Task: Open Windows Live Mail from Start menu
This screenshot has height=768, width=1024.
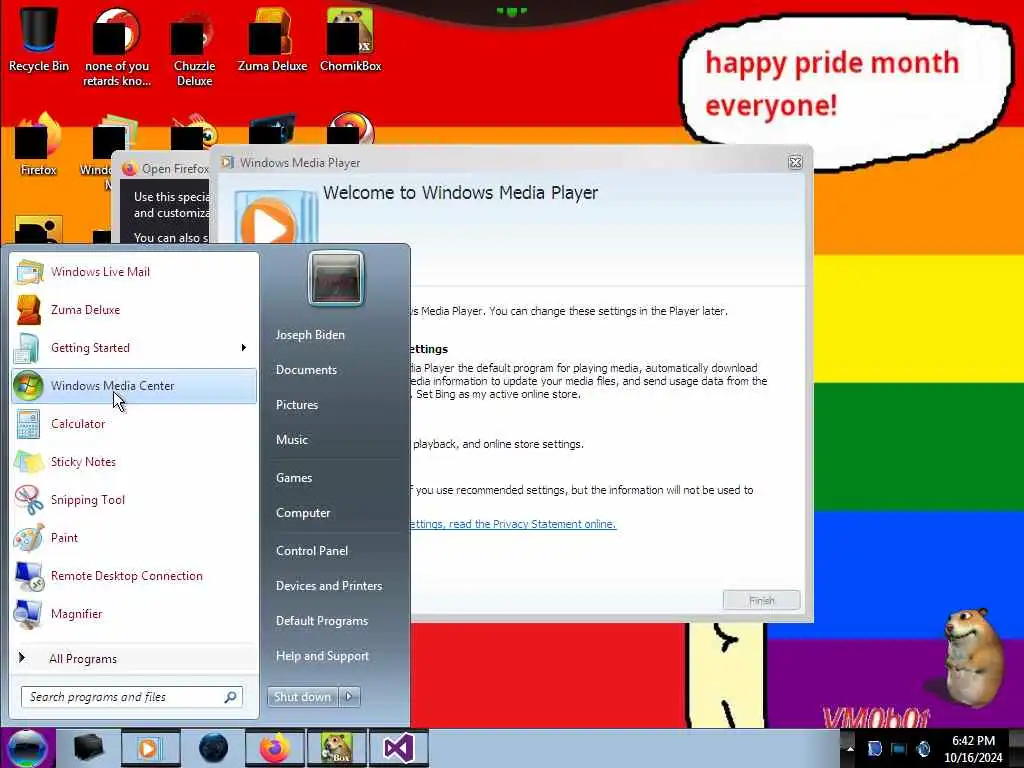Action: point(134,272)
